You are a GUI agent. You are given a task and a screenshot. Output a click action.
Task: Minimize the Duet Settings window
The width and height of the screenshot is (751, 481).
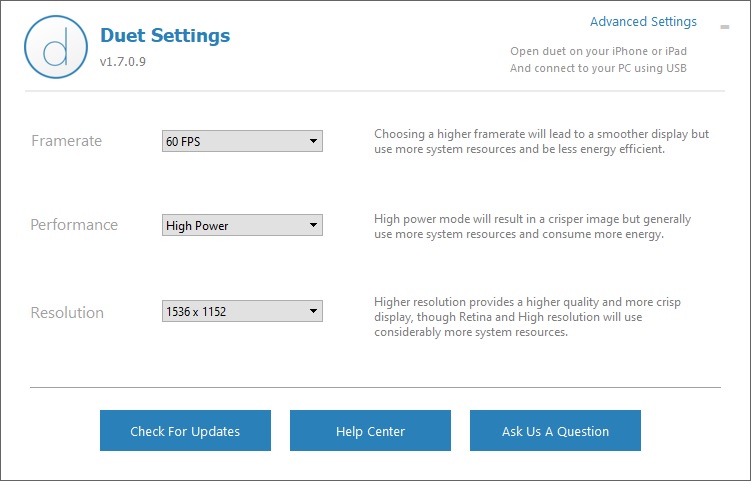pos(724,27)
